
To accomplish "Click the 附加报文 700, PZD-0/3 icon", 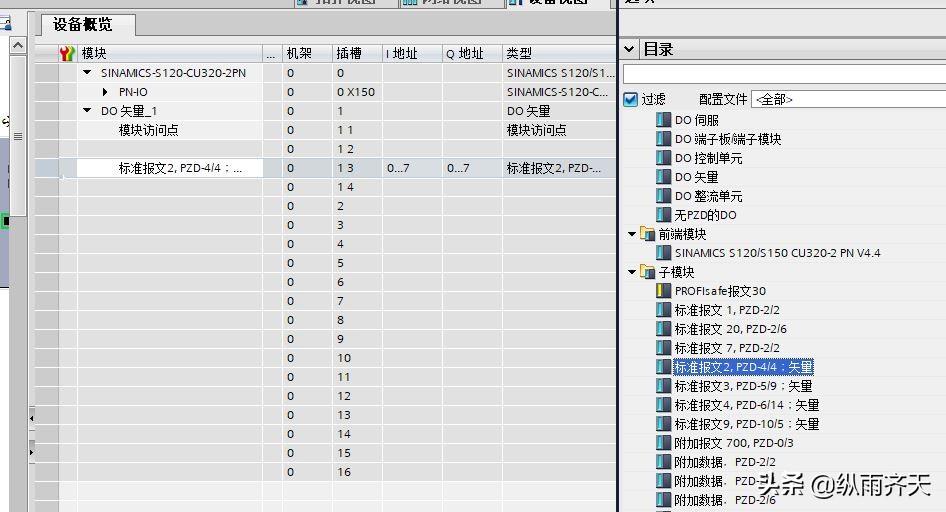I will (663, 443).
